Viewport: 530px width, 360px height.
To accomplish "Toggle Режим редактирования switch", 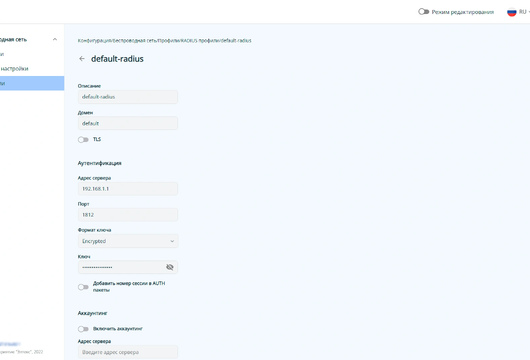I will [x=424, y=12].
